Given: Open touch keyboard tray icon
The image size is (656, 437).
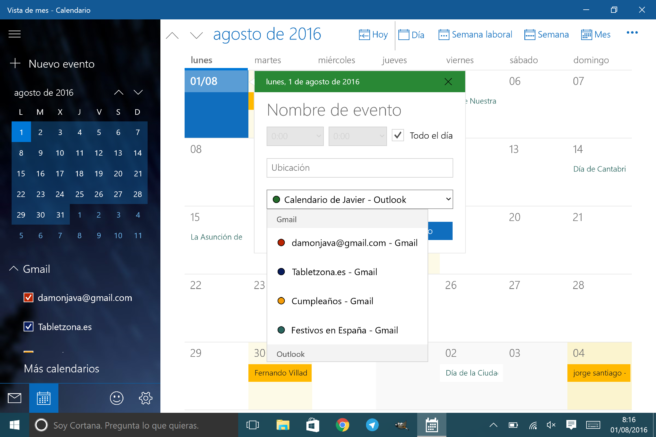Looking at the screenshot, I should (593, 425).
